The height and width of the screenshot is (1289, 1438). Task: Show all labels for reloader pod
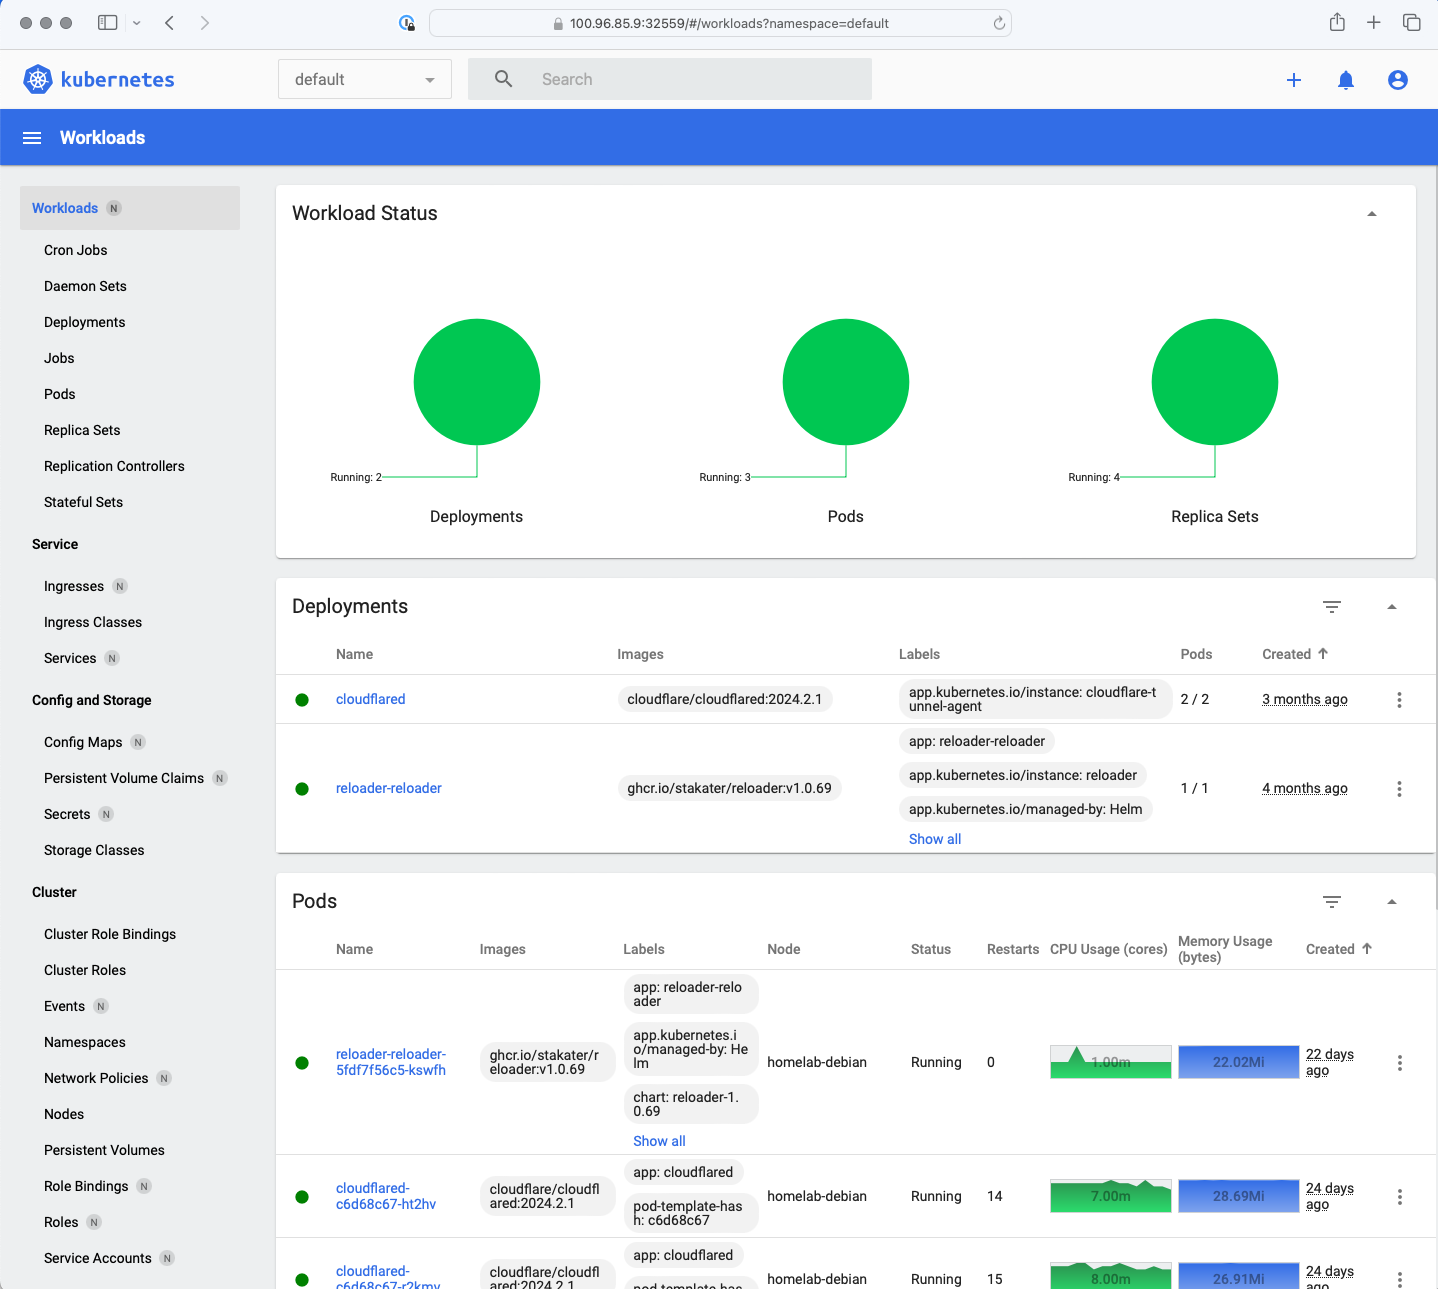[659, 1141]
